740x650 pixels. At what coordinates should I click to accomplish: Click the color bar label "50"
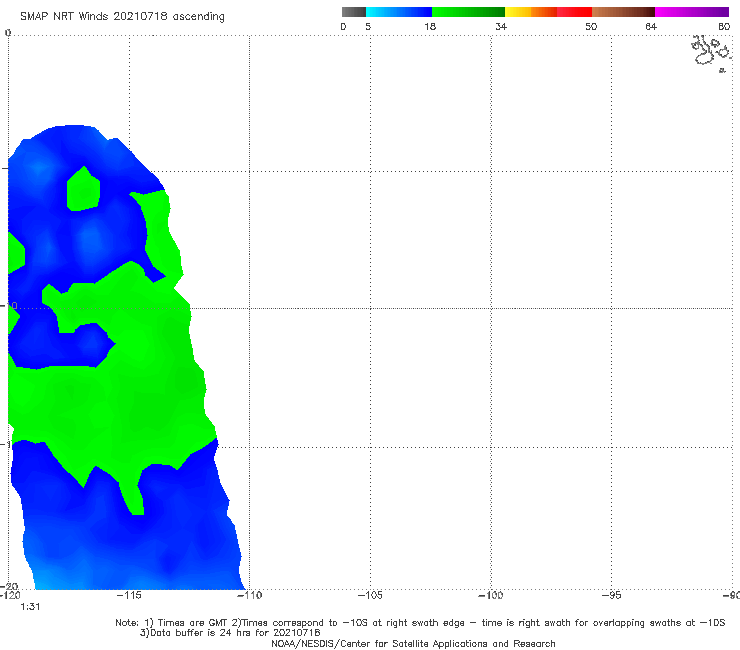point(591,27)
